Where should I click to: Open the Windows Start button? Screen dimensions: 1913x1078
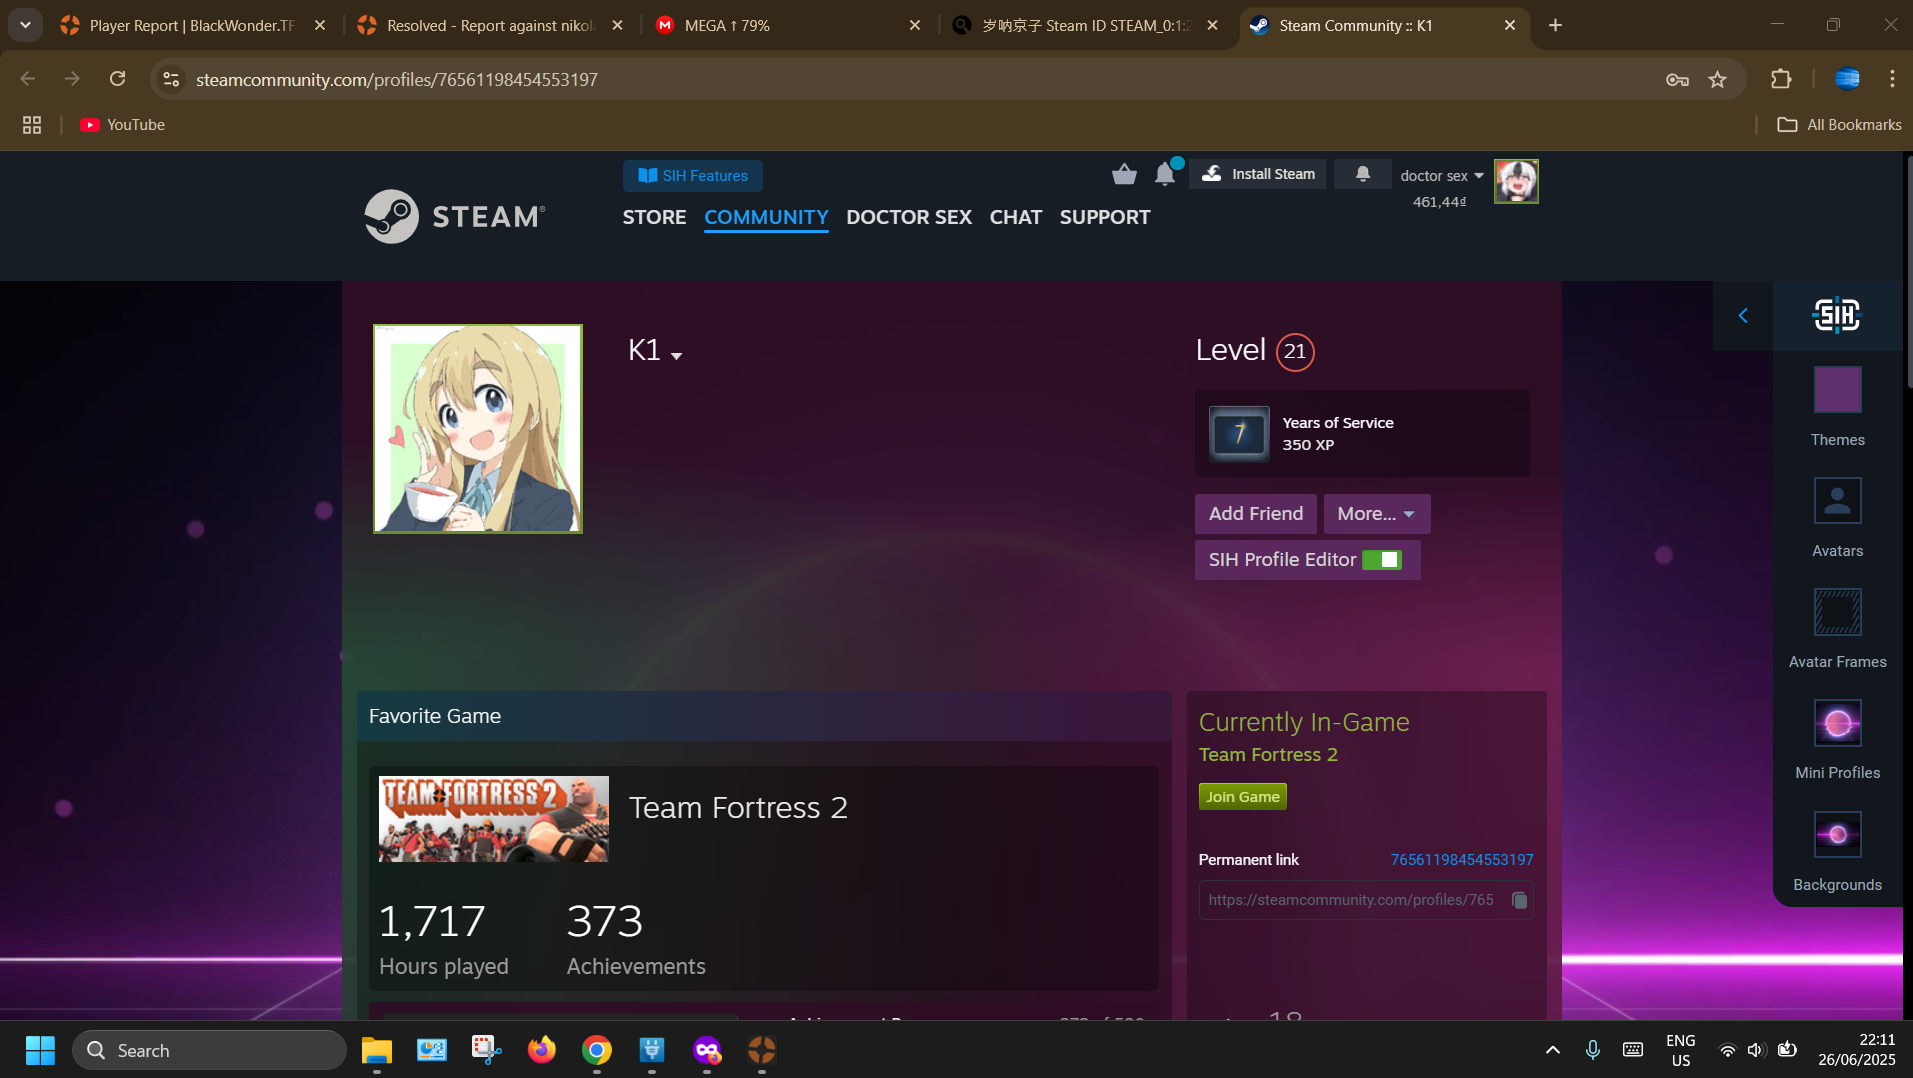point(40,1050)
